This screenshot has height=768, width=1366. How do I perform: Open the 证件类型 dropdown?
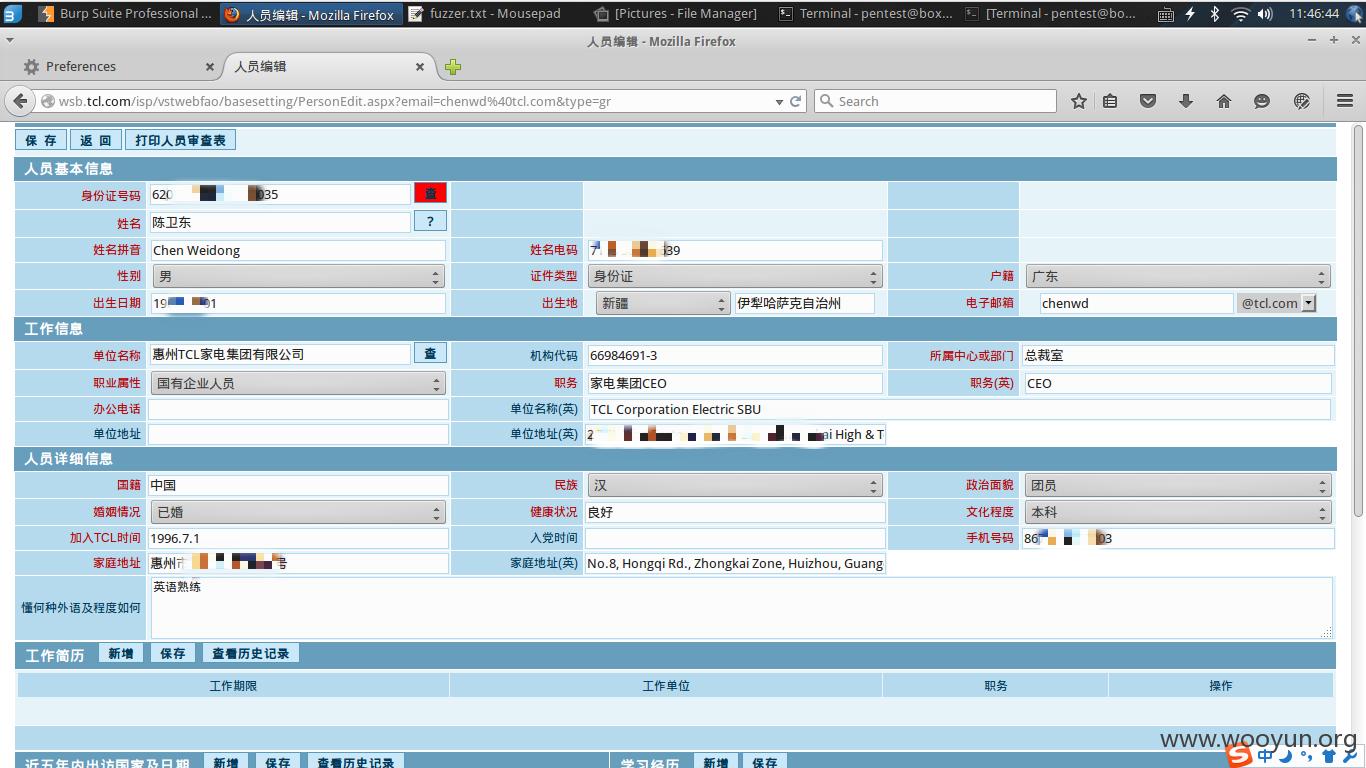coord(735,276)
